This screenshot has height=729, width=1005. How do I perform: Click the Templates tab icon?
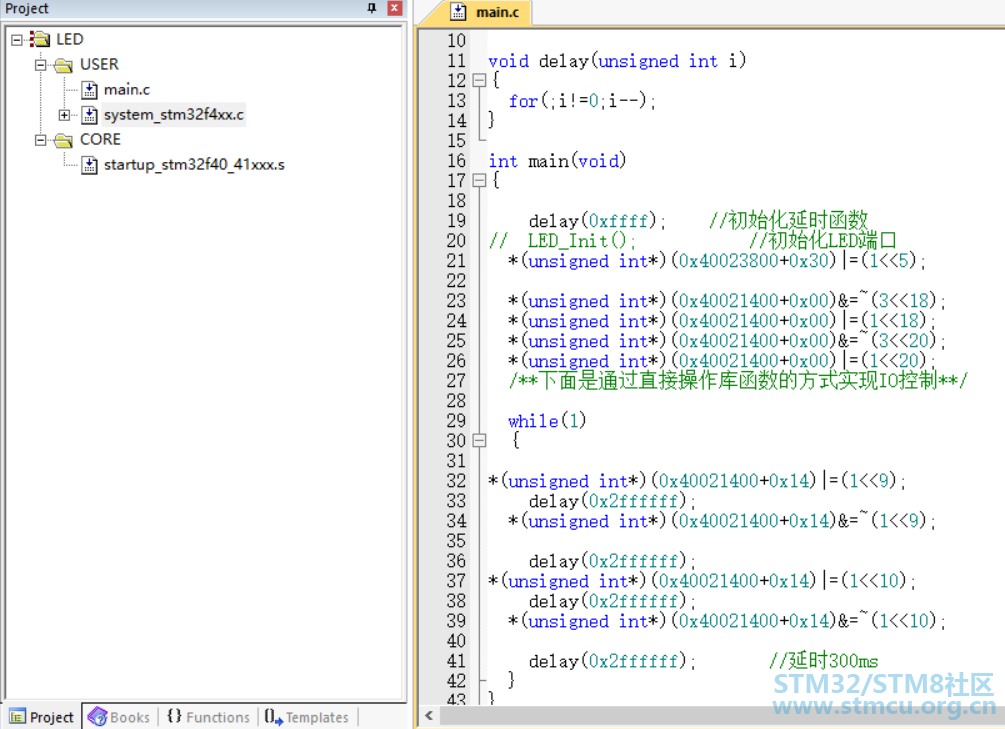[x=274, y=717]
